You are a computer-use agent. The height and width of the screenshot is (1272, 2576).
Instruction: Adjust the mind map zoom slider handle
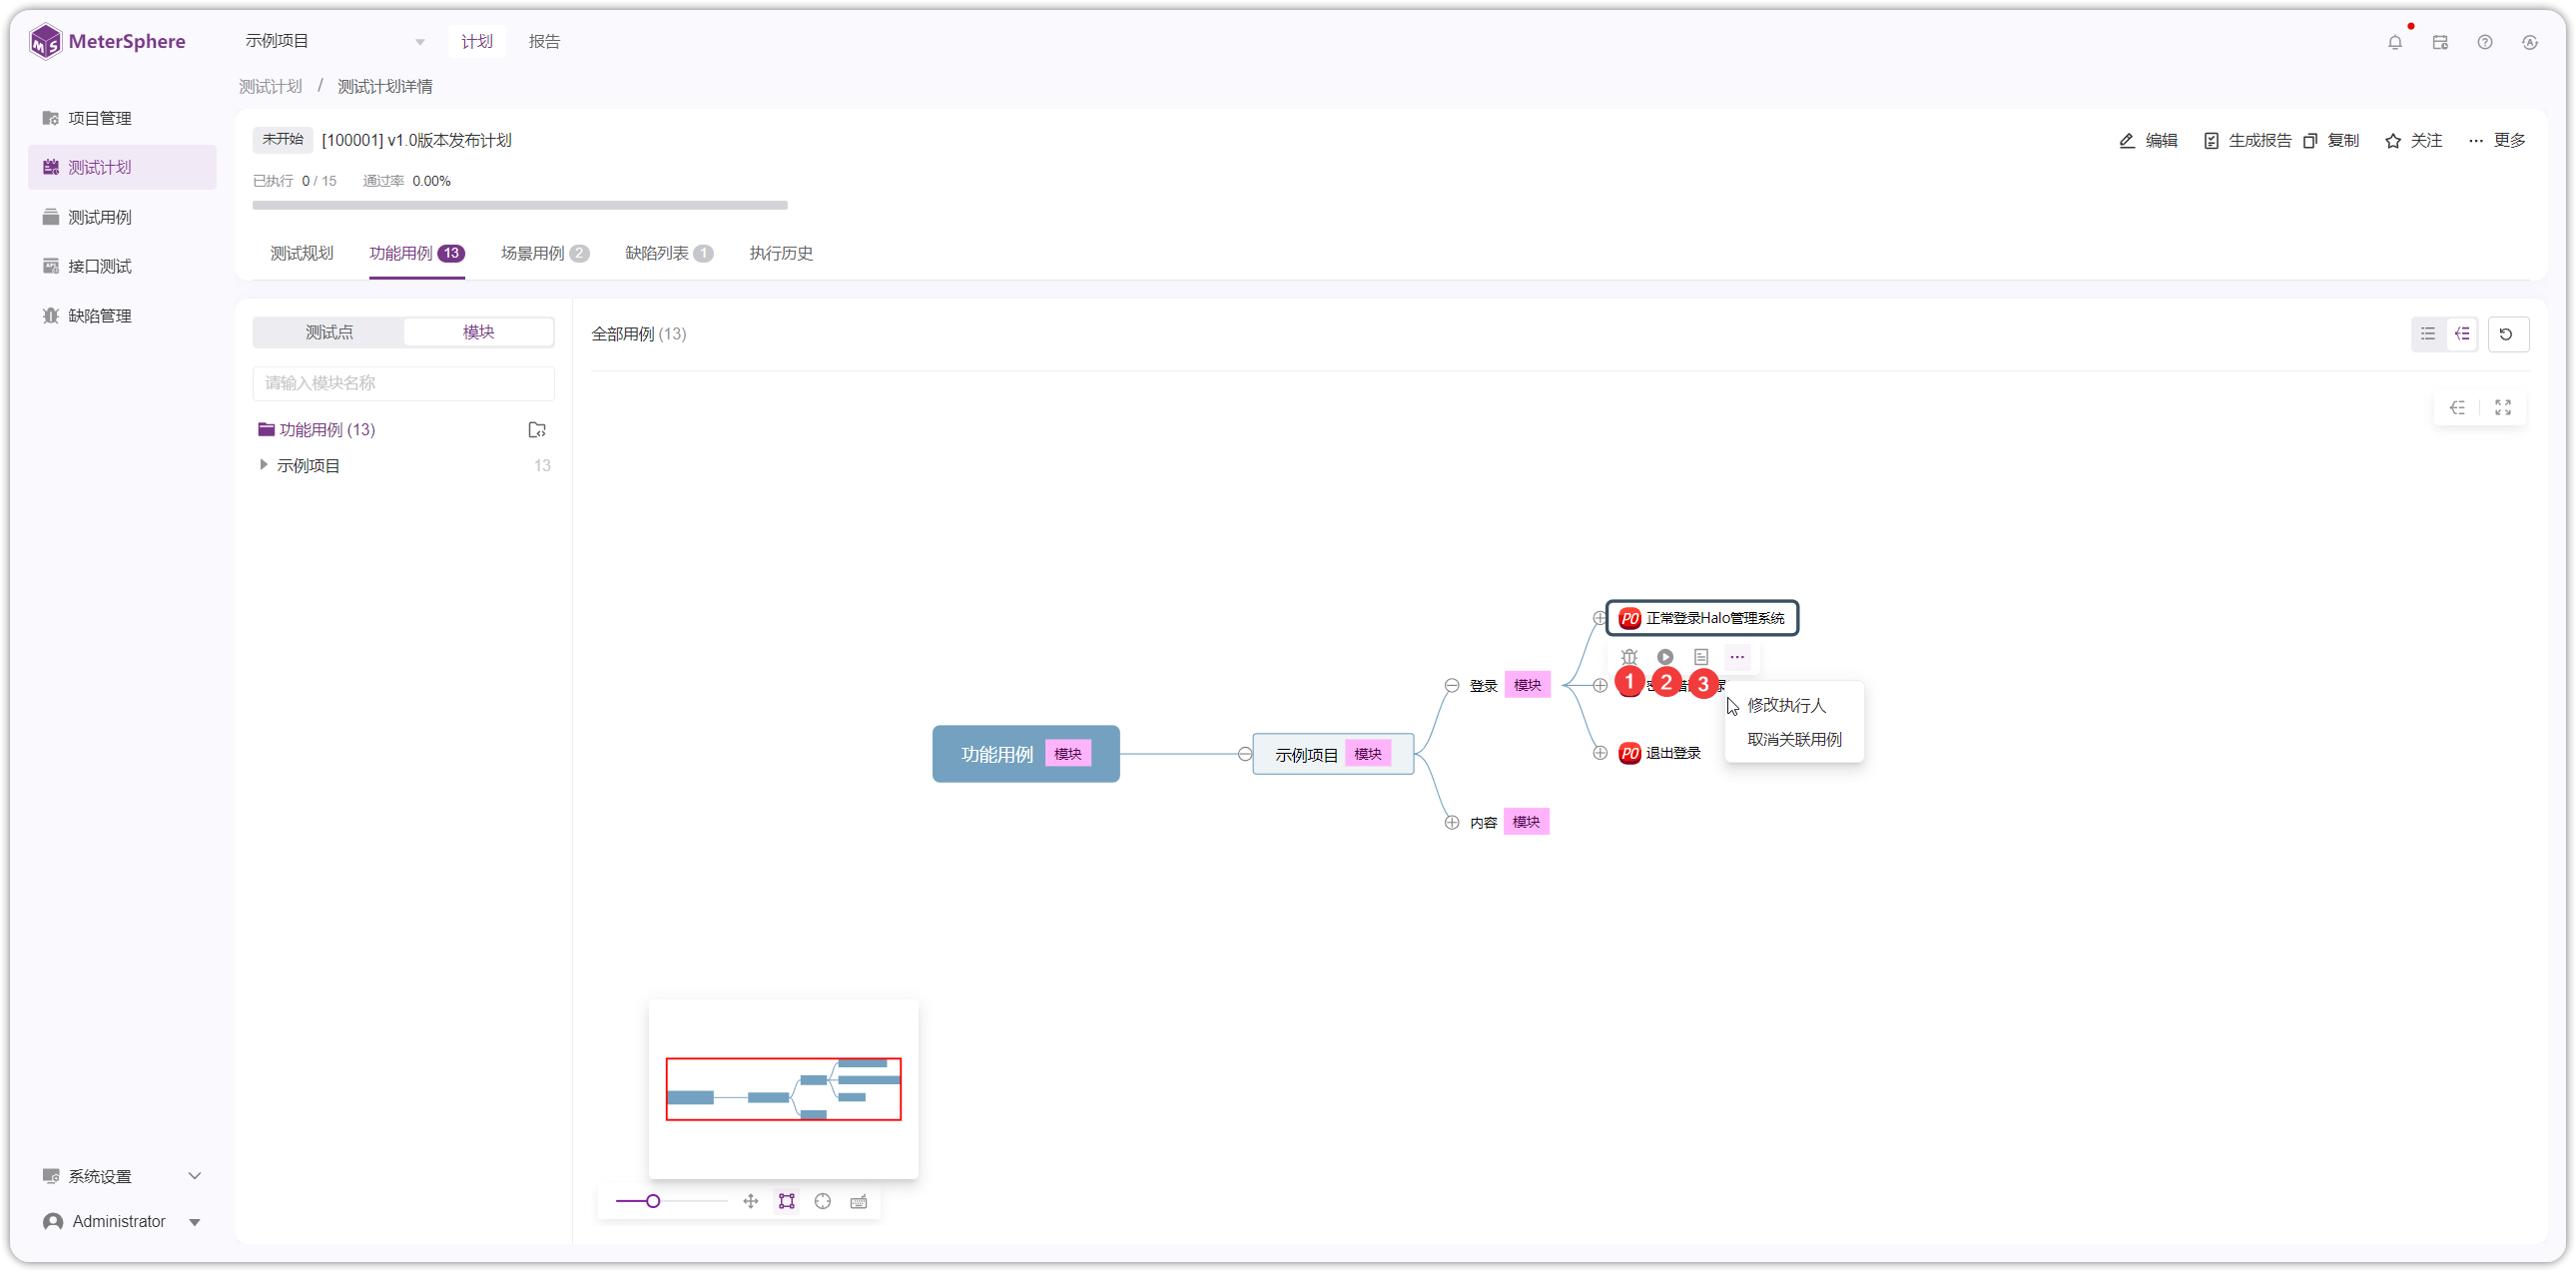[653, 1201]
